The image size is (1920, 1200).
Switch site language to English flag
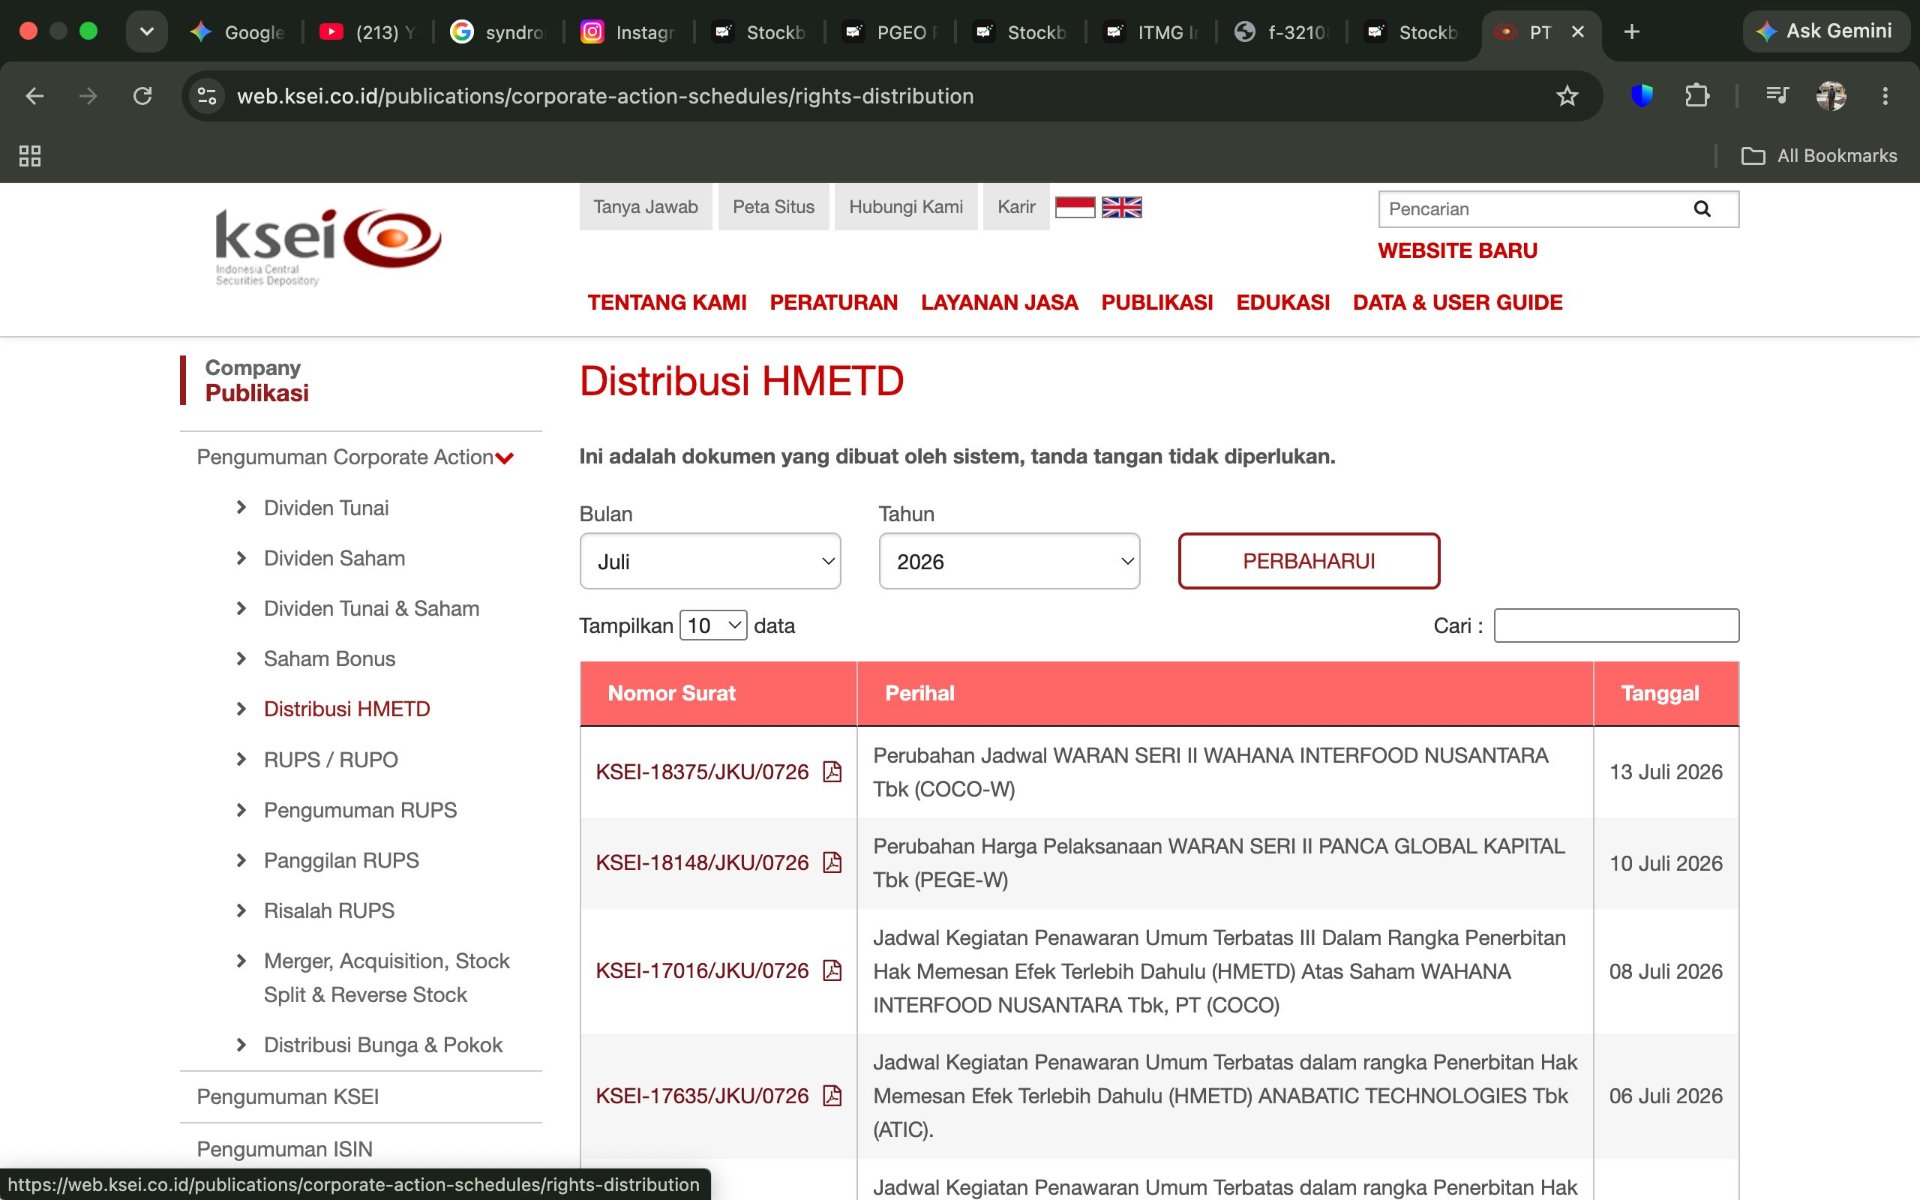point(1121,207)
